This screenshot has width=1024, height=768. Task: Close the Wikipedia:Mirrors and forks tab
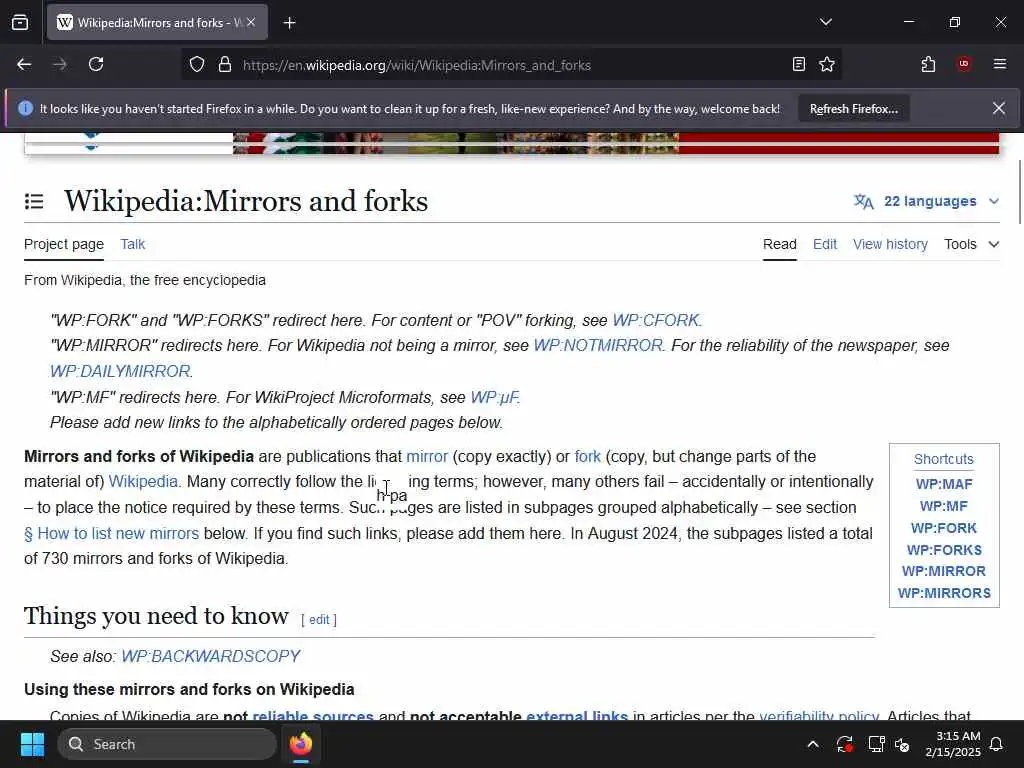251,23
